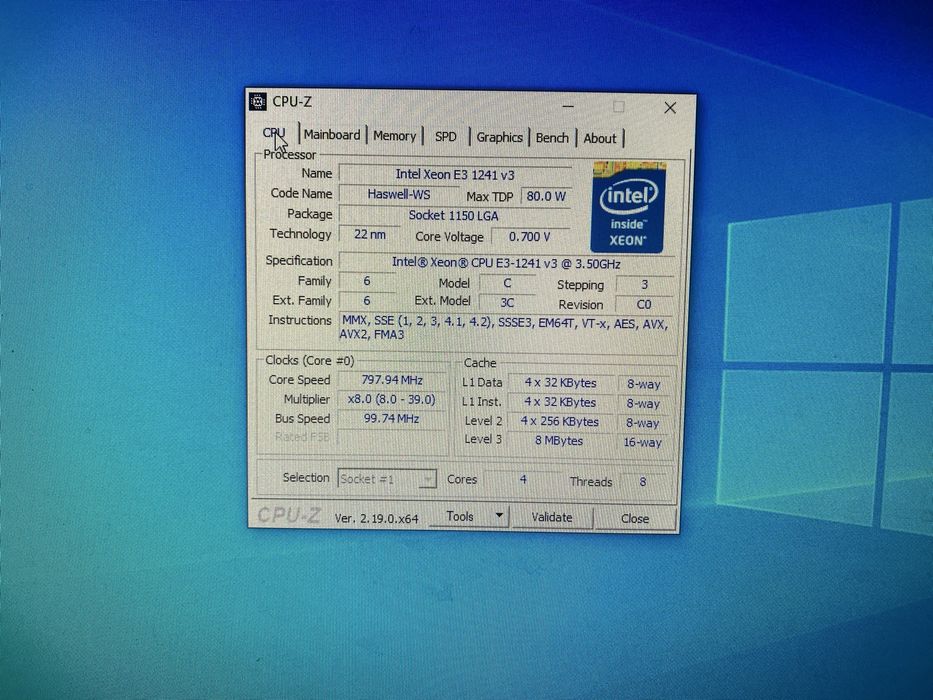Click the Socket 1150 LGA package value
Screen dimensions: 933x700
pyautogui.click(x=453, y=215)
